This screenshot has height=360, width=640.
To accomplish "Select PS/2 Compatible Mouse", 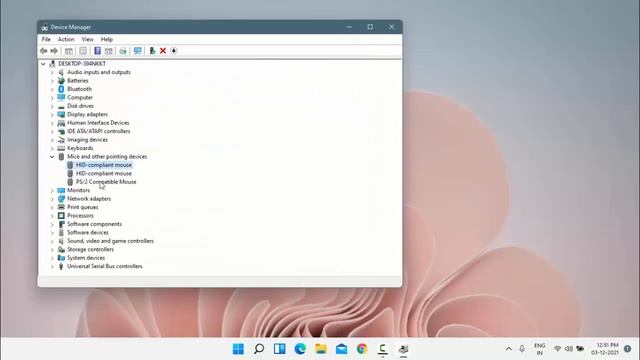I will pyautogui.click(x=106, y=182).
